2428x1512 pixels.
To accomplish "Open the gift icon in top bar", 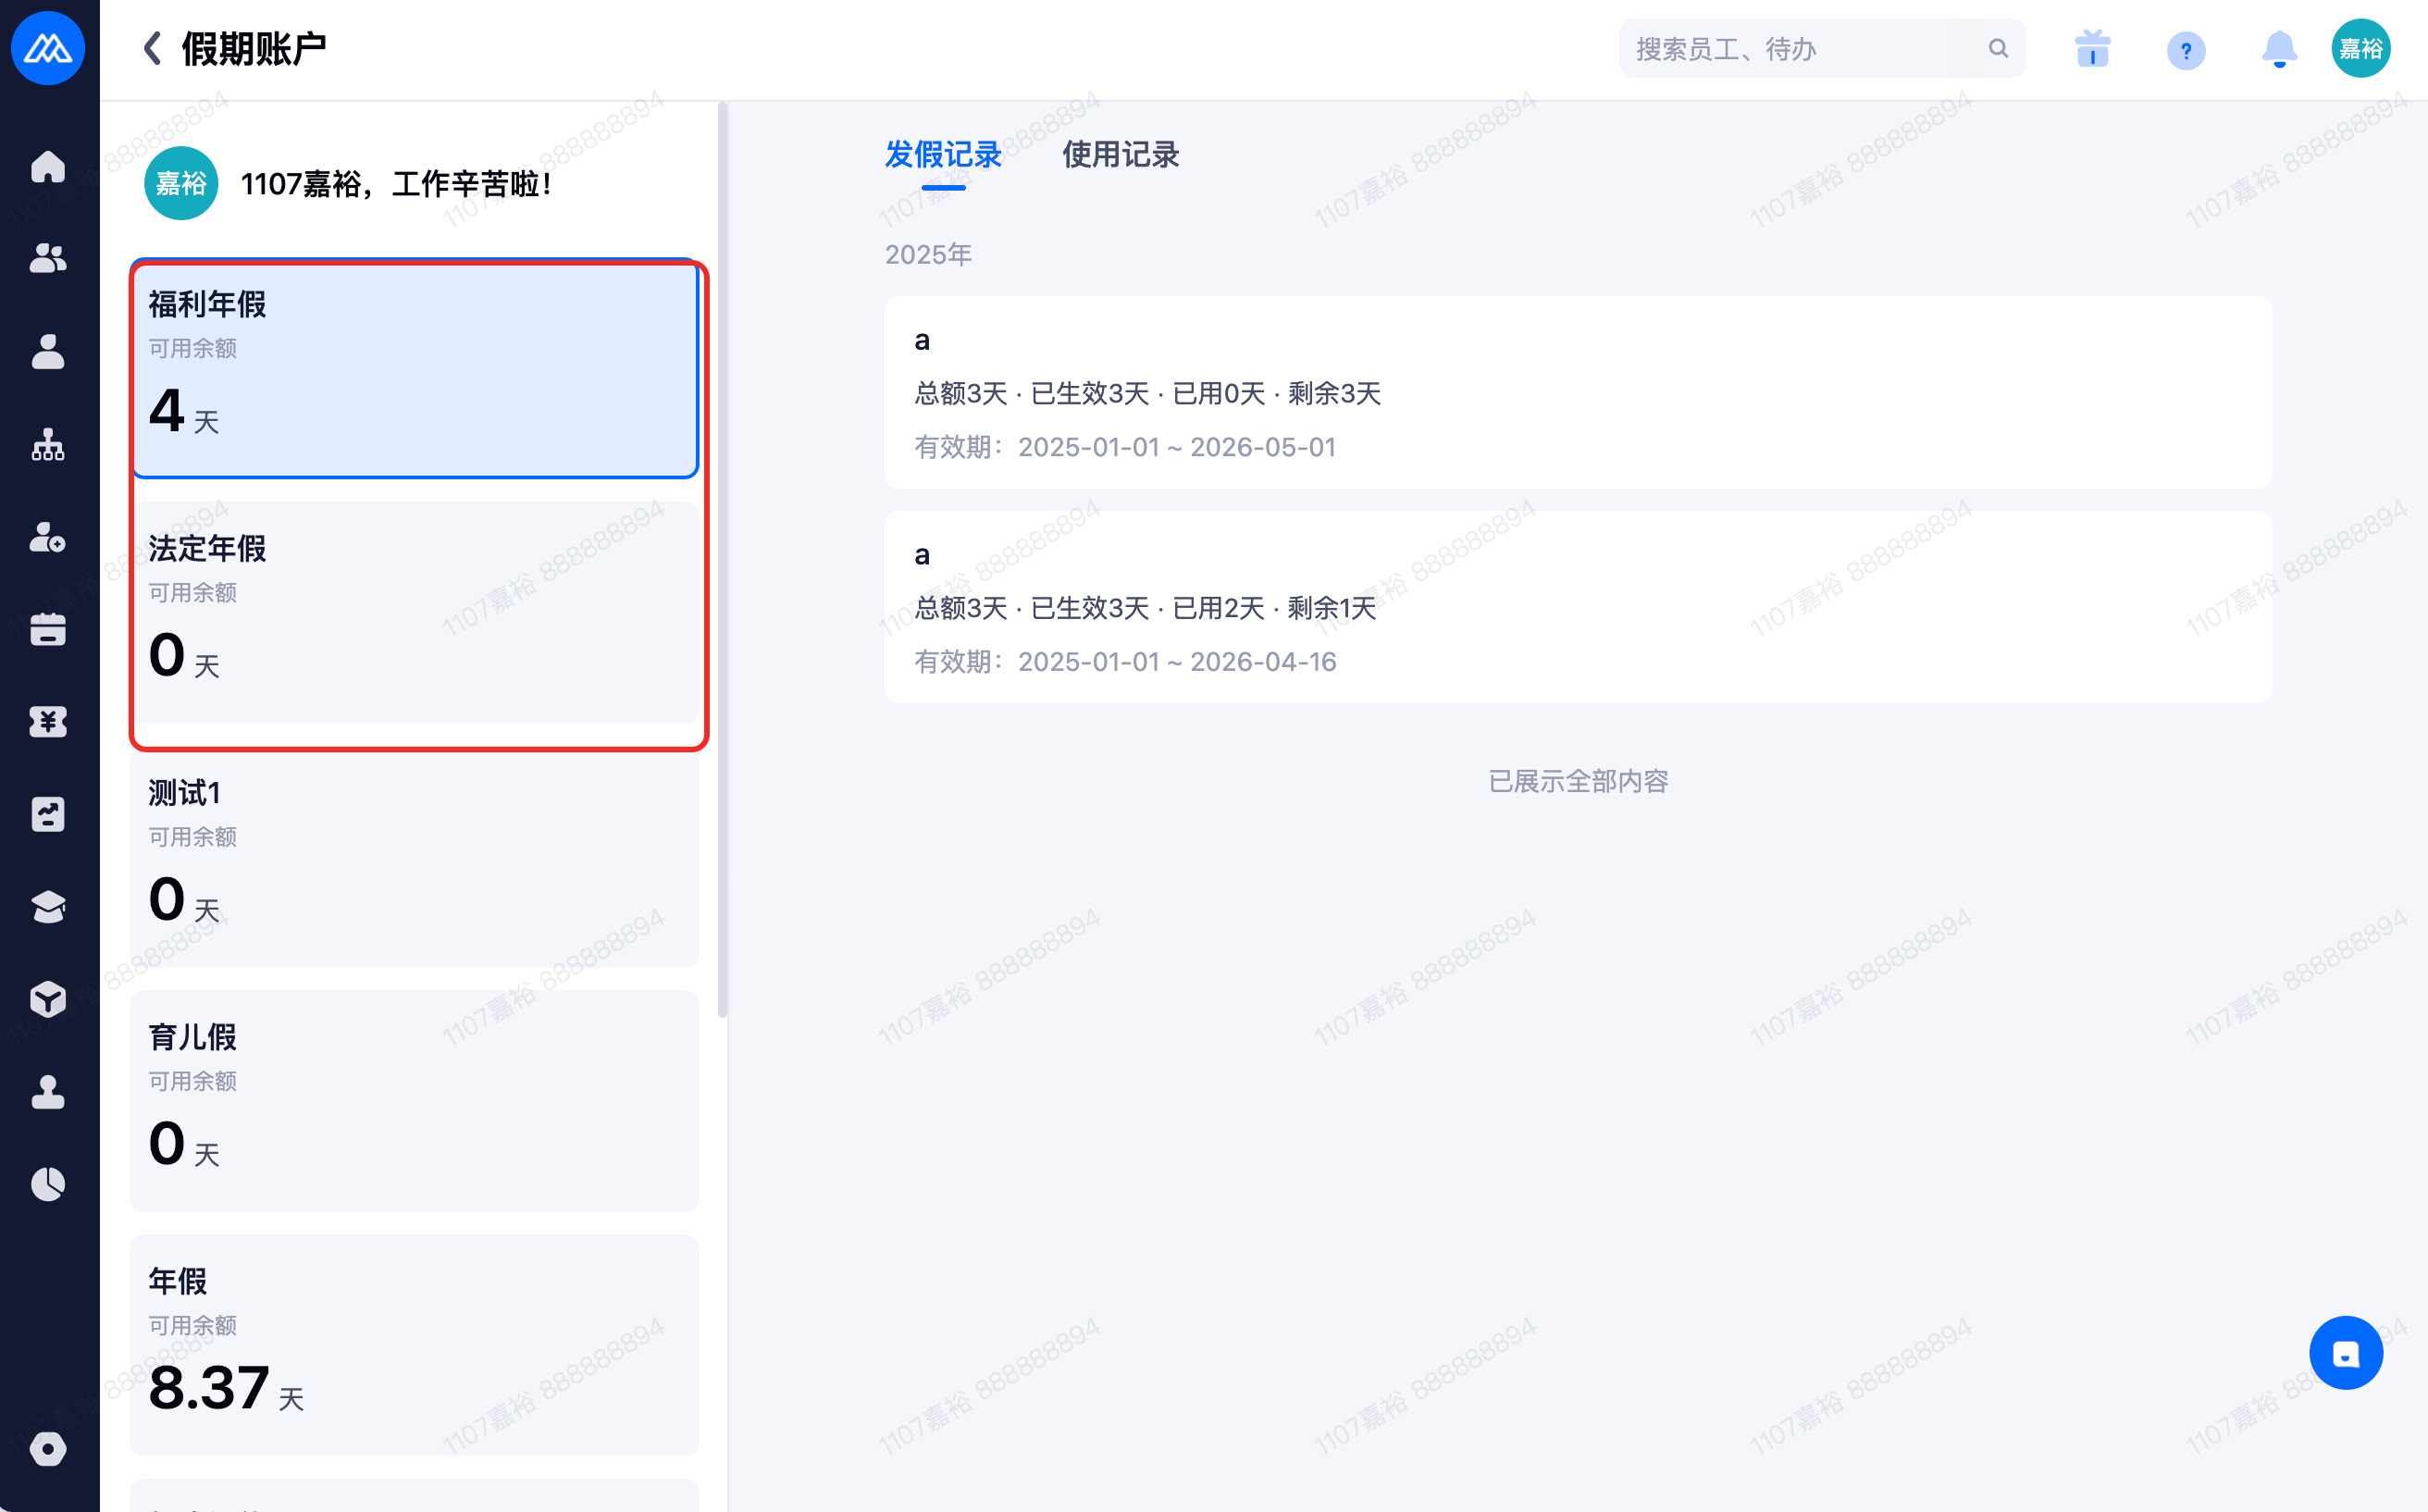I will coord(2092,49).
